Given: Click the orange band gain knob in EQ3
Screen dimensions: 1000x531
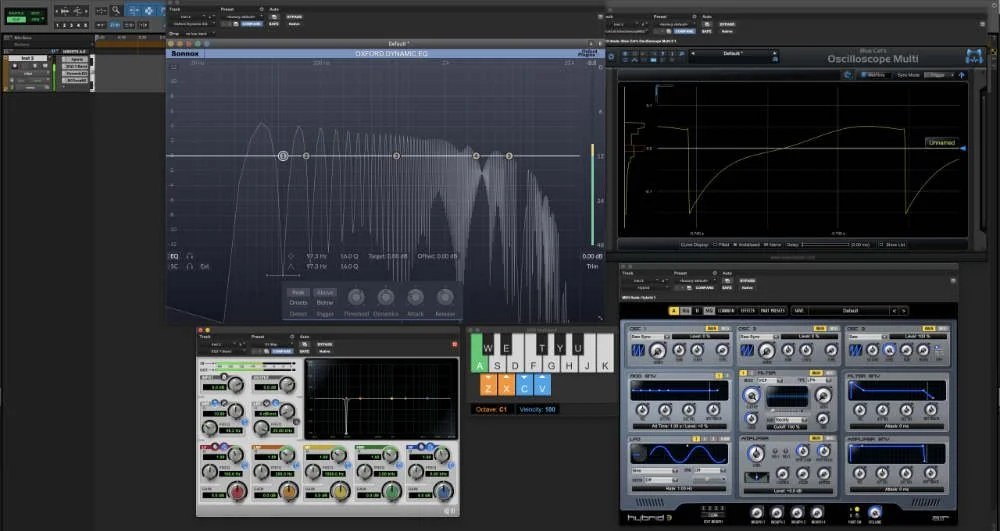Looking at the screenshot, I should pyautogui.click(x=289, y=491).
